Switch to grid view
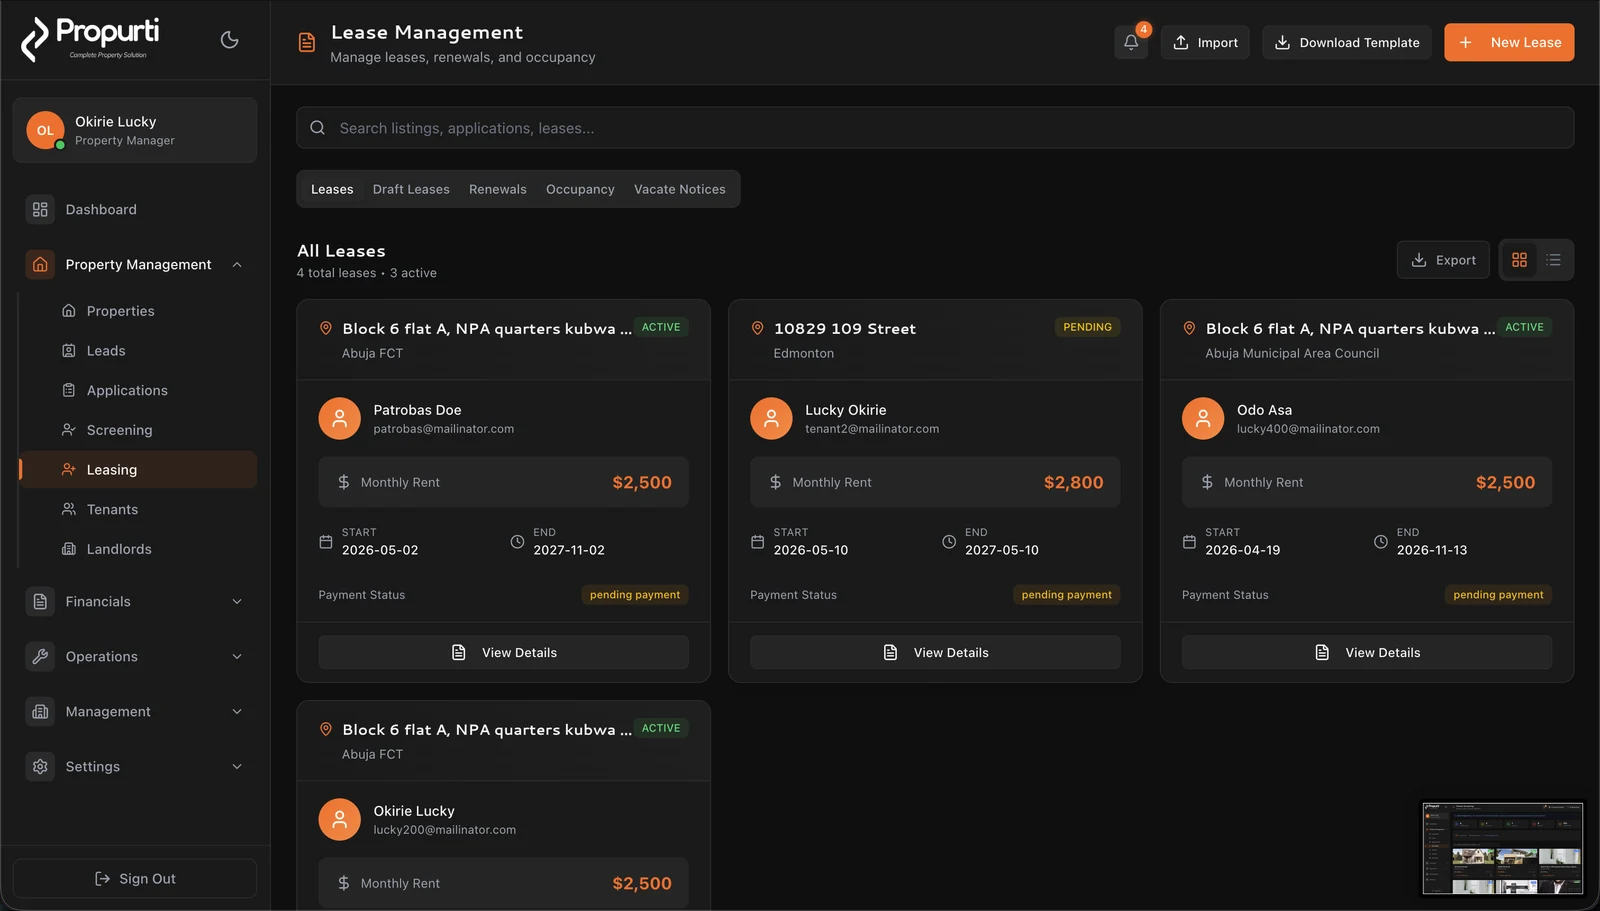 1519,260
